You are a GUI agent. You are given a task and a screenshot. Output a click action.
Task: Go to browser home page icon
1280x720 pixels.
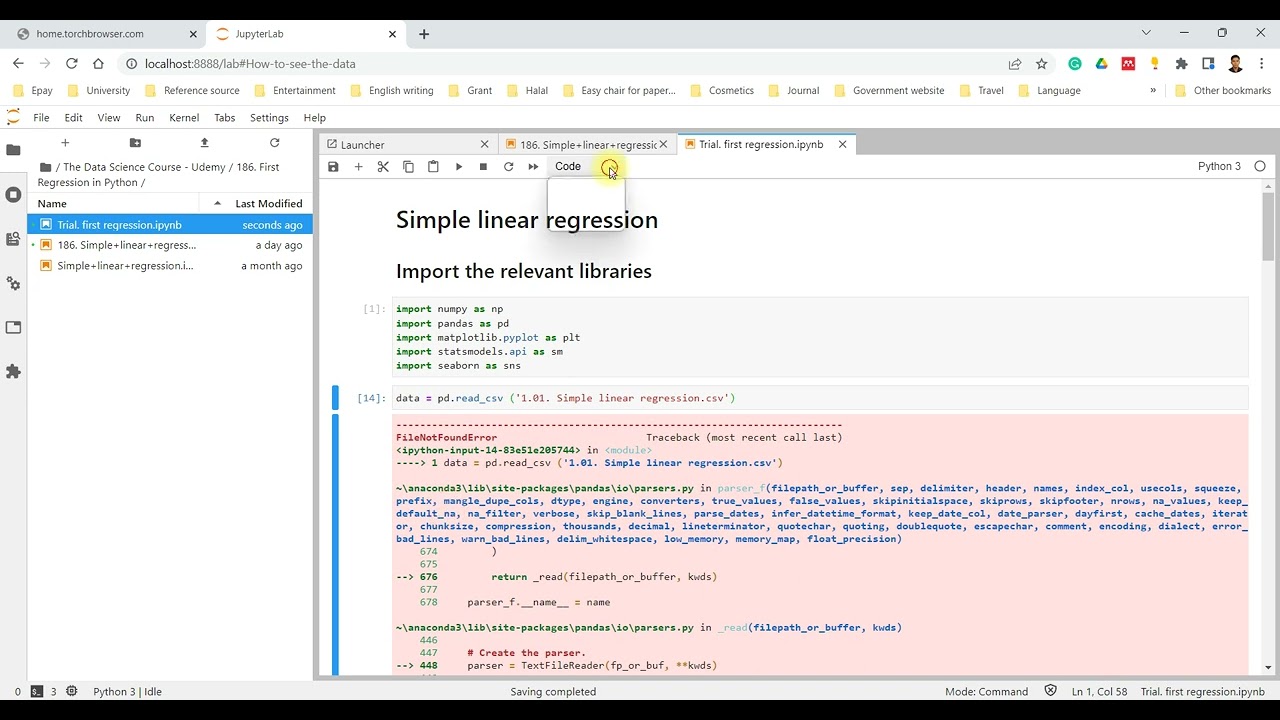pos(98,64)
